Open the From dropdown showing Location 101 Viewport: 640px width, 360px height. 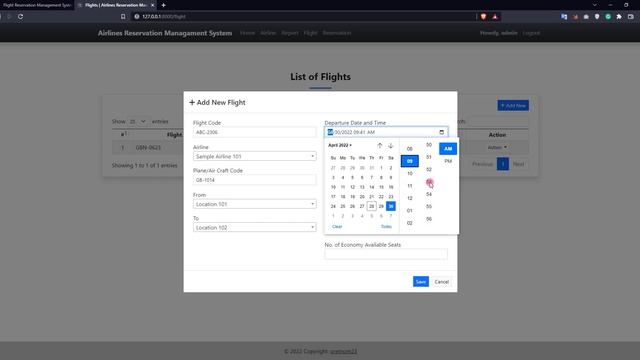[x=254, y=204]
